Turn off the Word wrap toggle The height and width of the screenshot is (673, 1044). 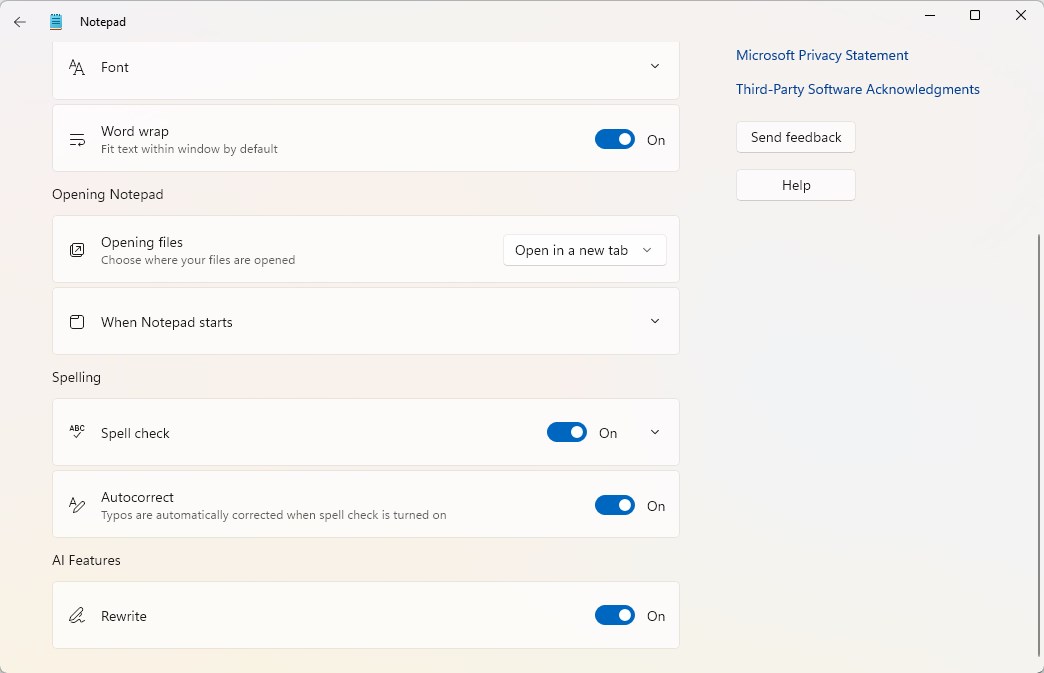point(614,140)
